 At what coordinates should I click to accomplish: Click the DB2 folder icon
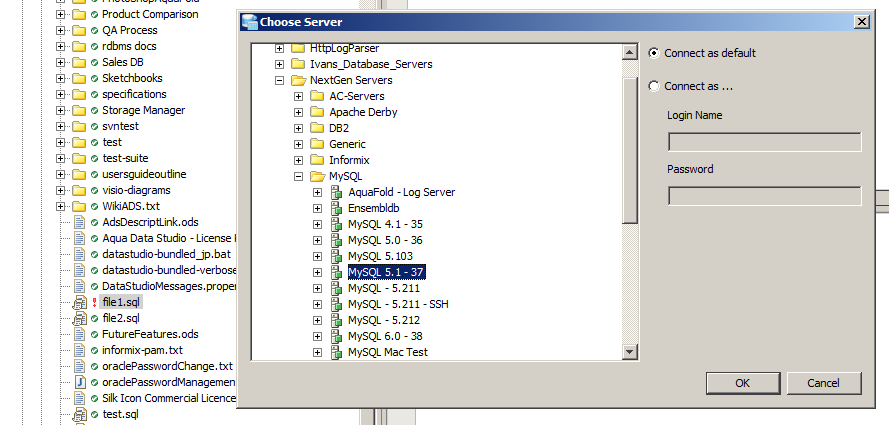tap(318, 128)
